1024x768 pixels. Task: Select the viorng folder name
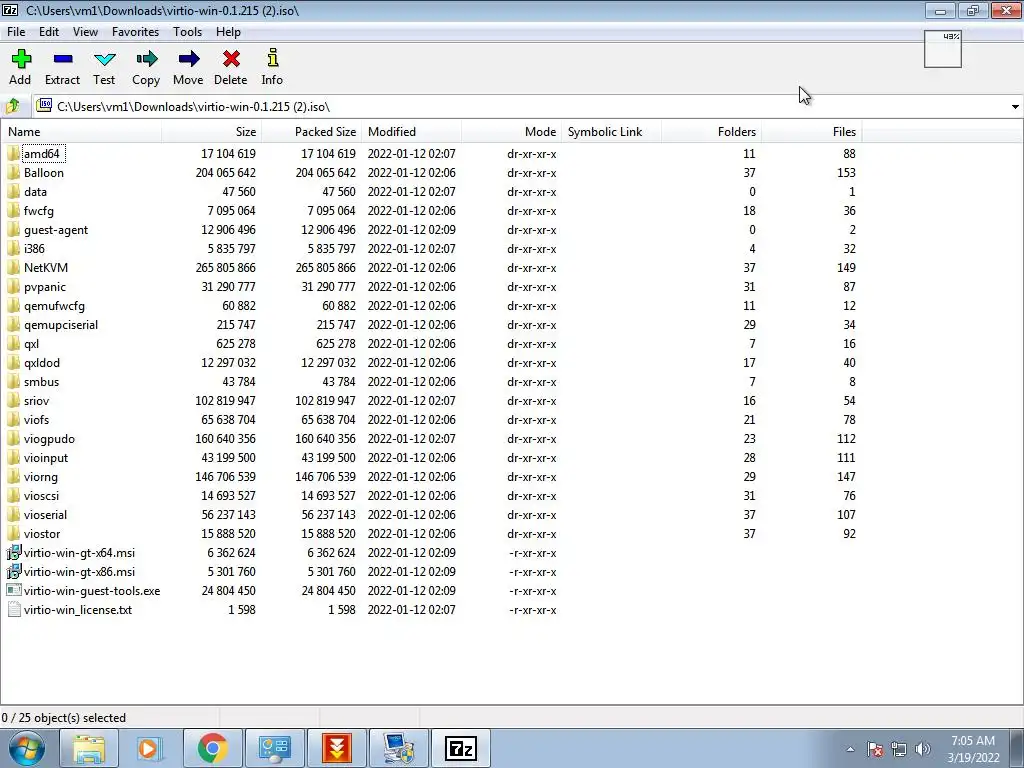pyautogui.click(x=40, y=477)
